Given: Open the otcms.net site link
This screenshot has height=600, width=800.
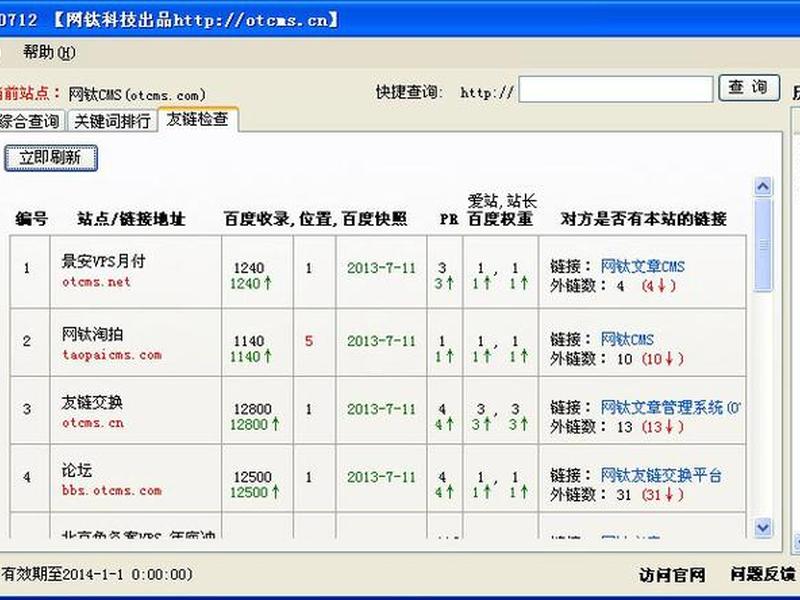Looking at the screenshot, I should tap(96, 282).
